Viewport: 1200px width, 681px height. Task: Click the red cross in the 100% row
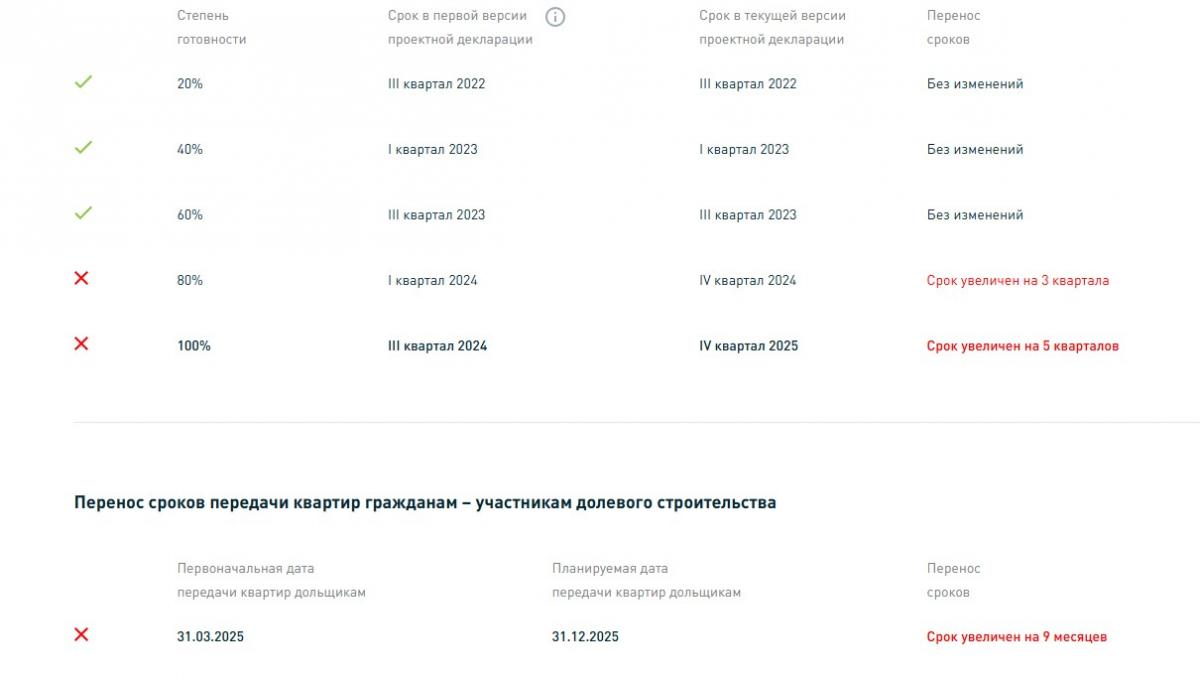tap(82, 343)
